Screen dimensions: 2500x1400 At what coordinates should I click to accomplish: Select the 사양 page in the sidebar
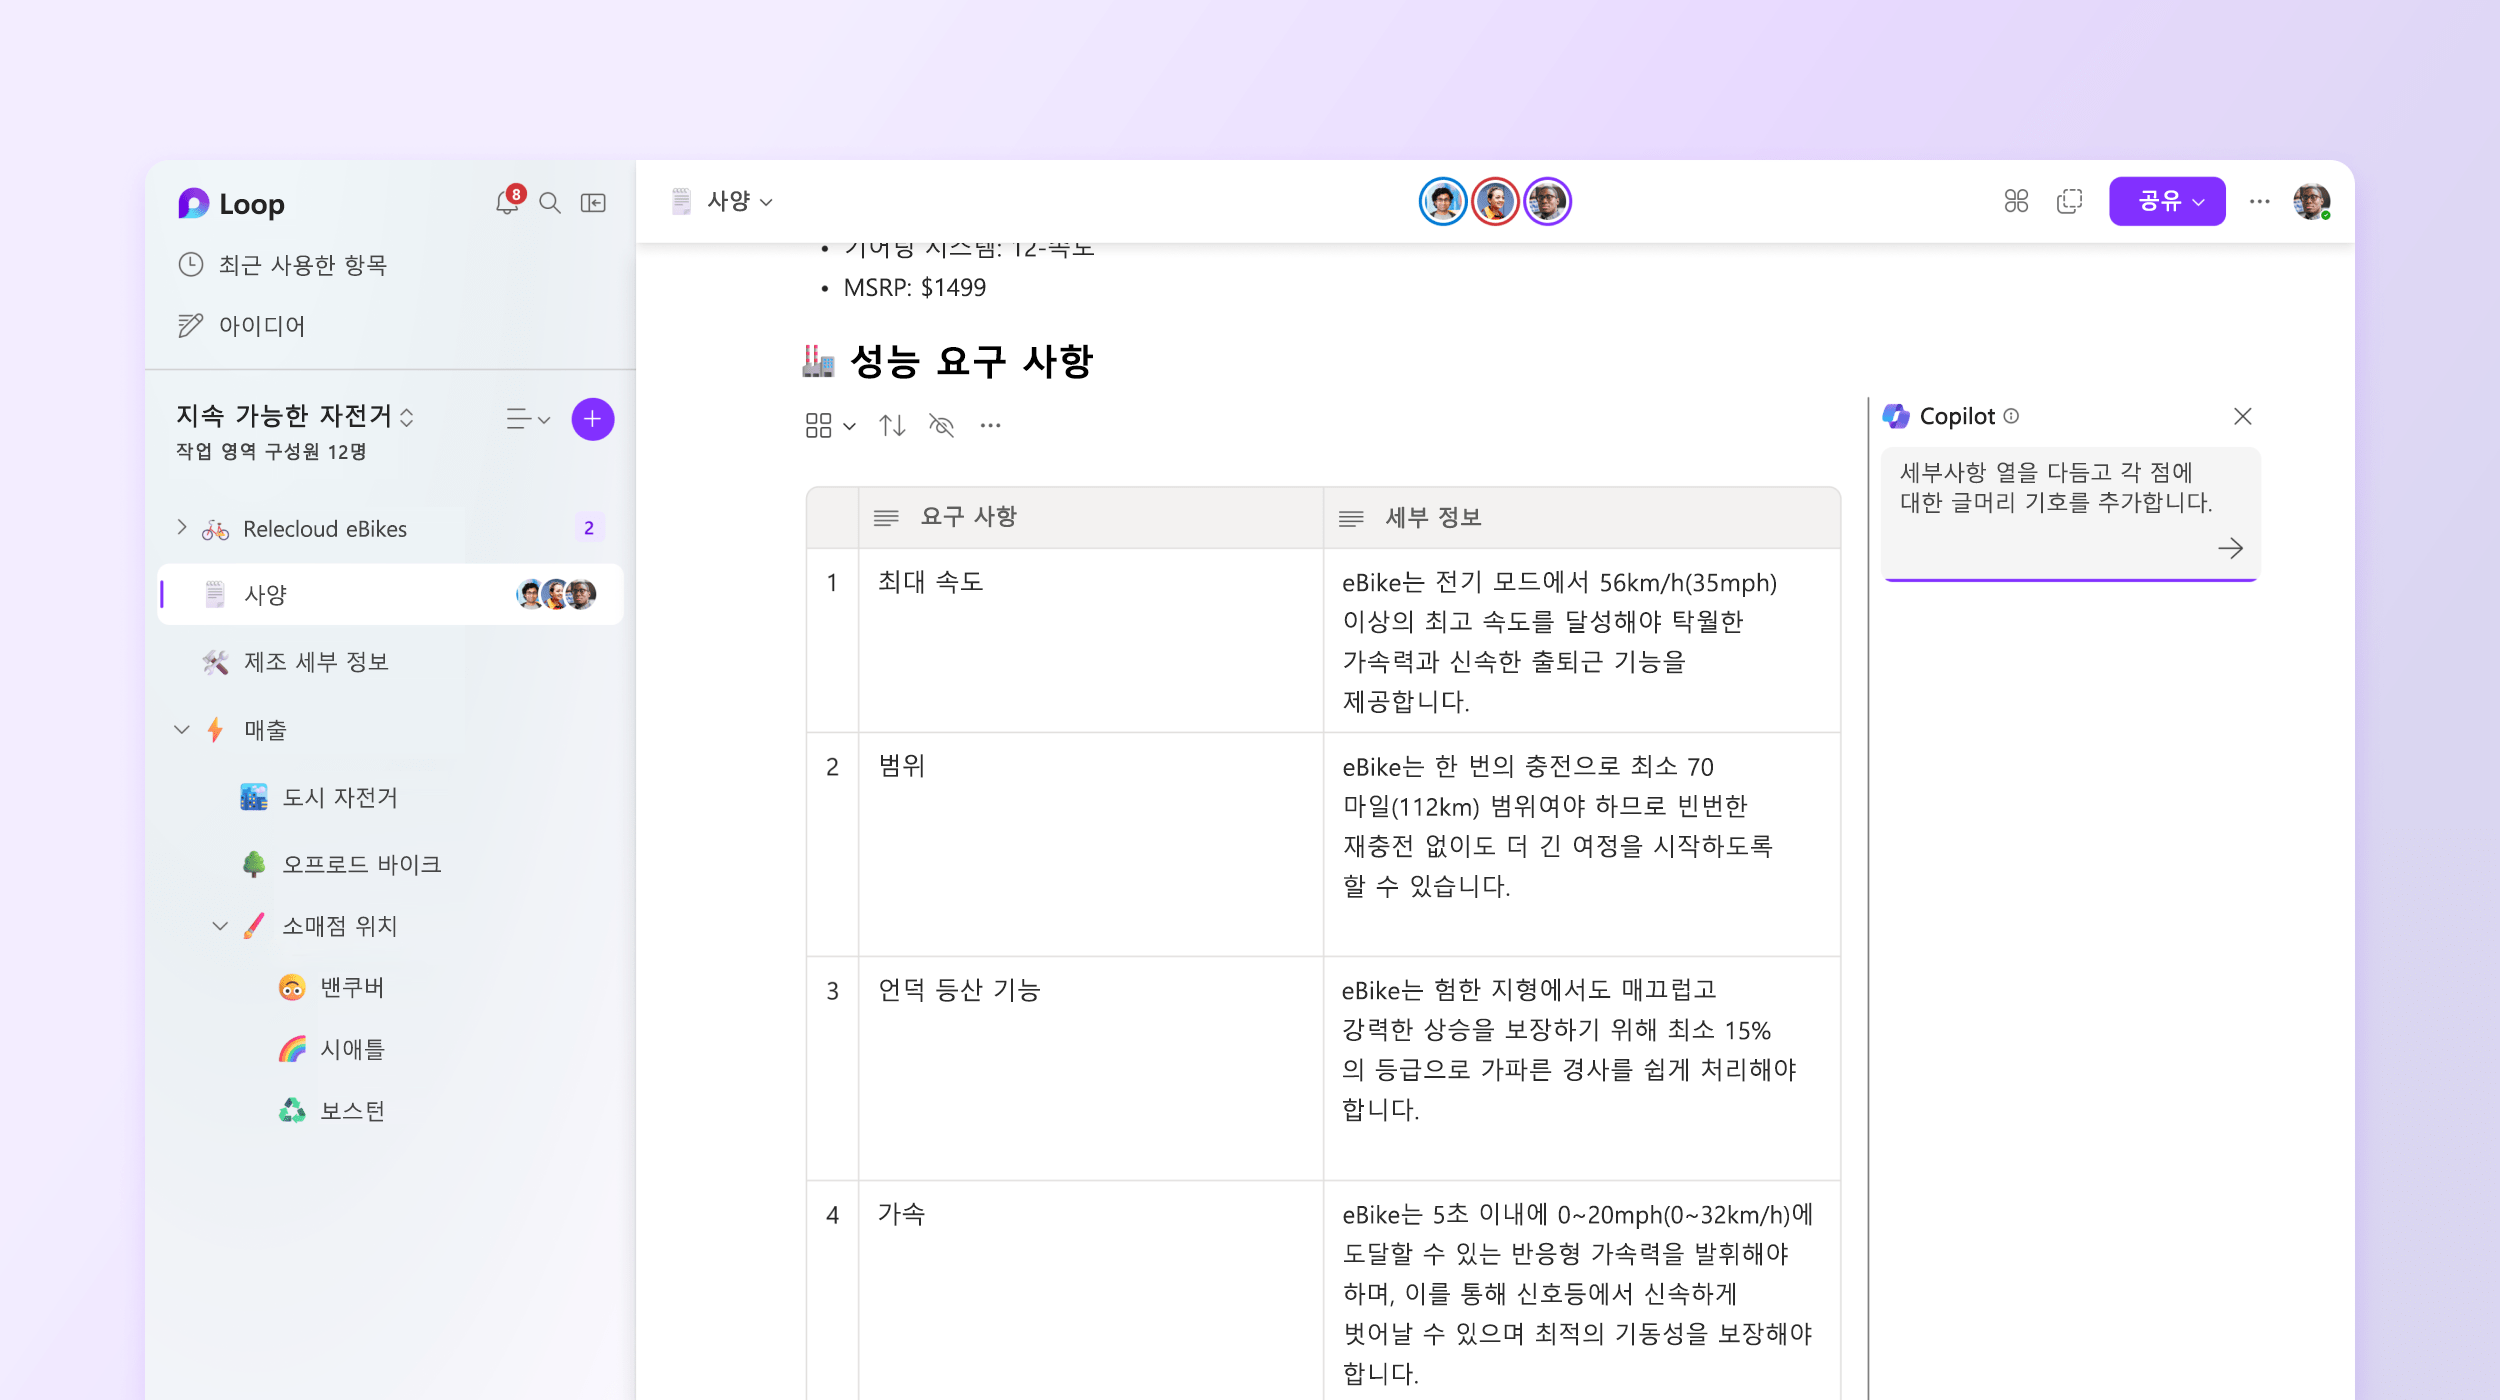point(390,594)
